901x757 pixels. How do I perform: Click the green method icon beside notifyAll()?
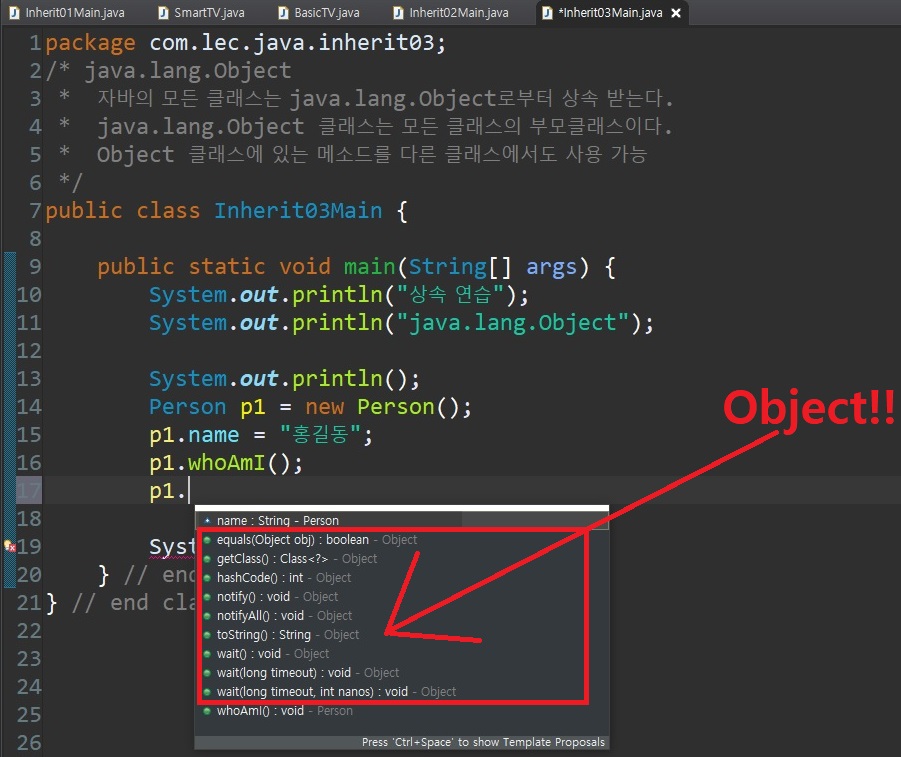(207, 616)
